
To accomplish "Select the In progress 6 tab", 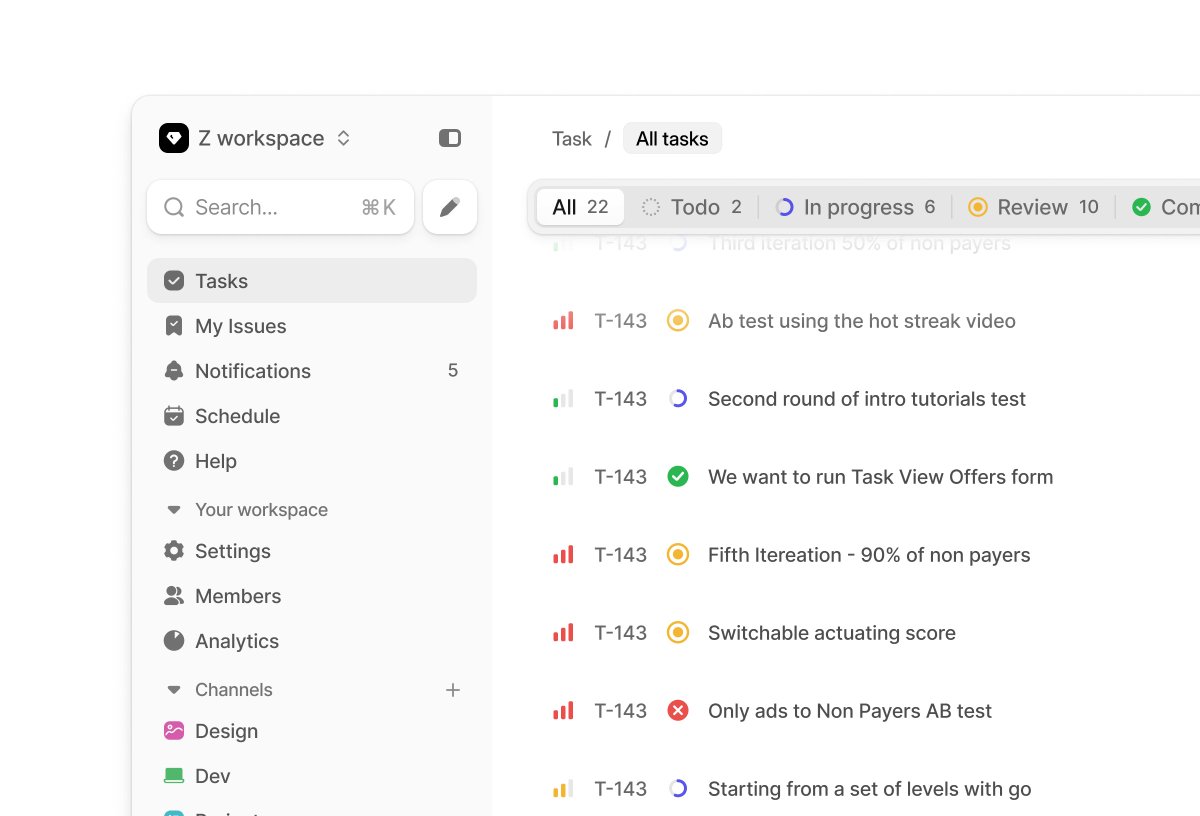I will 856,207.
